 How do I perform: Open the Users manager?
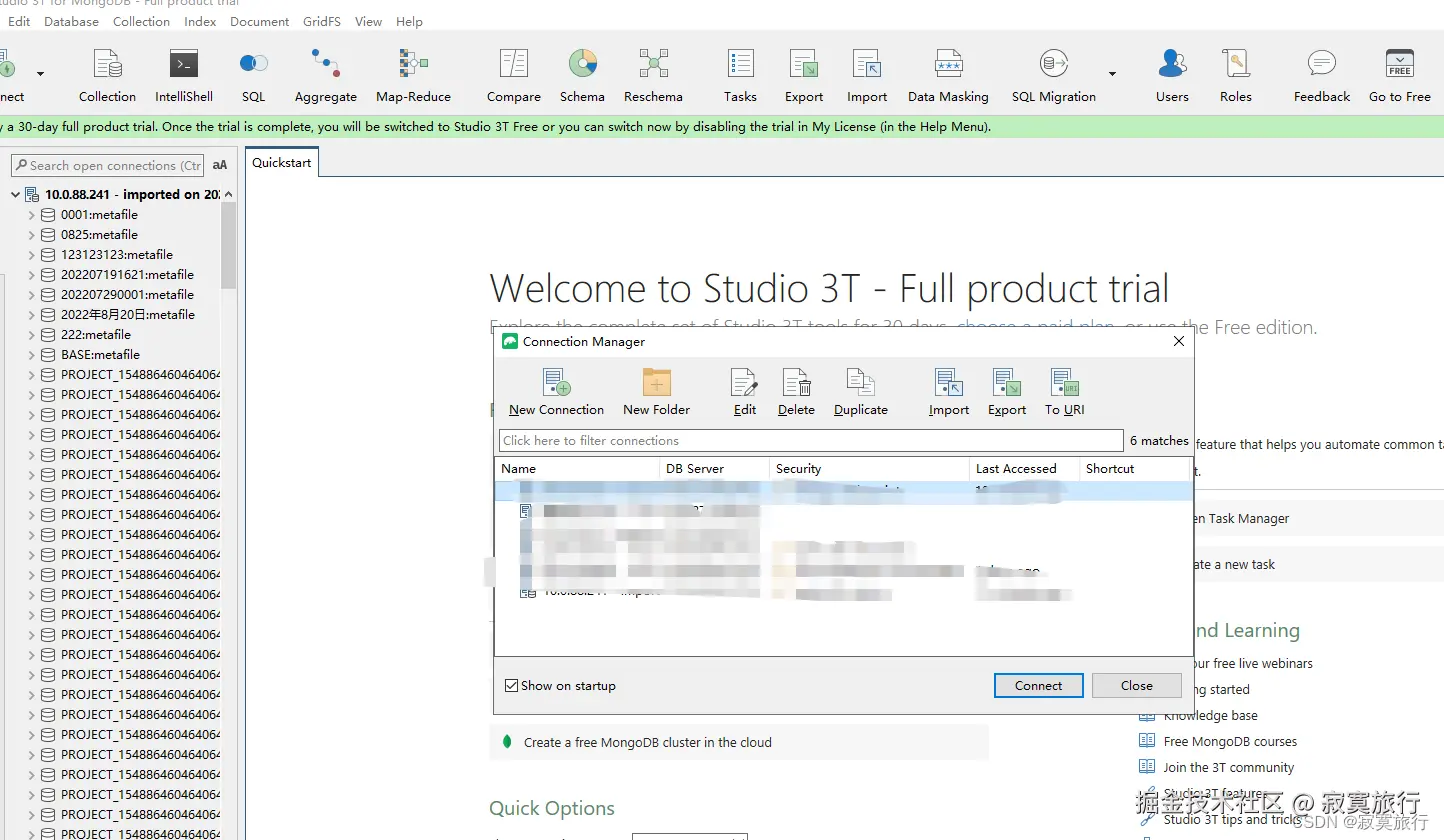pyautogui.click(x=1172, y=75)
